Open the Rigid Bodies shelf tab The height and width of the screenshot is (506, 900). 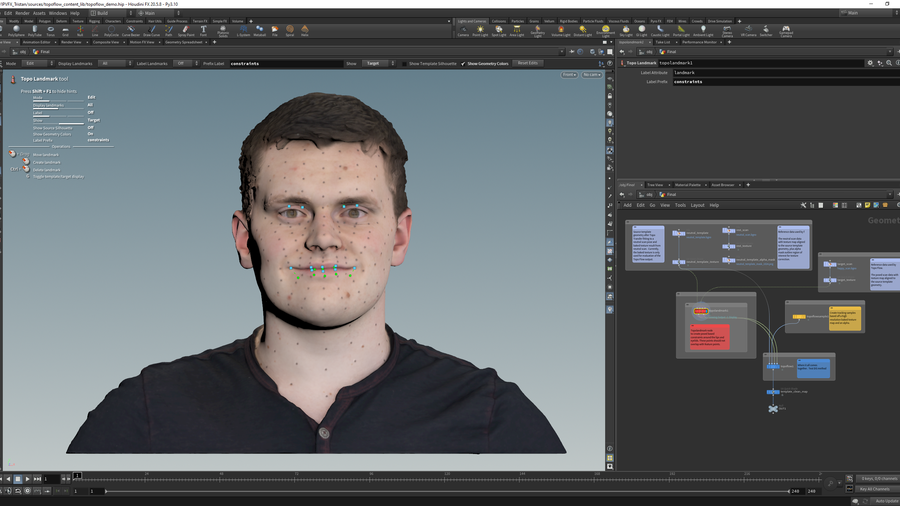click(568, 21)
